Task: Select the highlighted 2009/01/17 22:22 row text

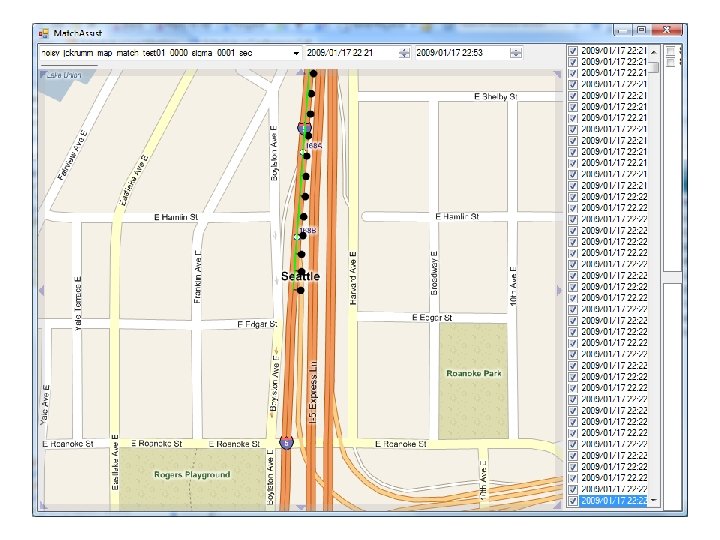Action: tap(614, 501)
